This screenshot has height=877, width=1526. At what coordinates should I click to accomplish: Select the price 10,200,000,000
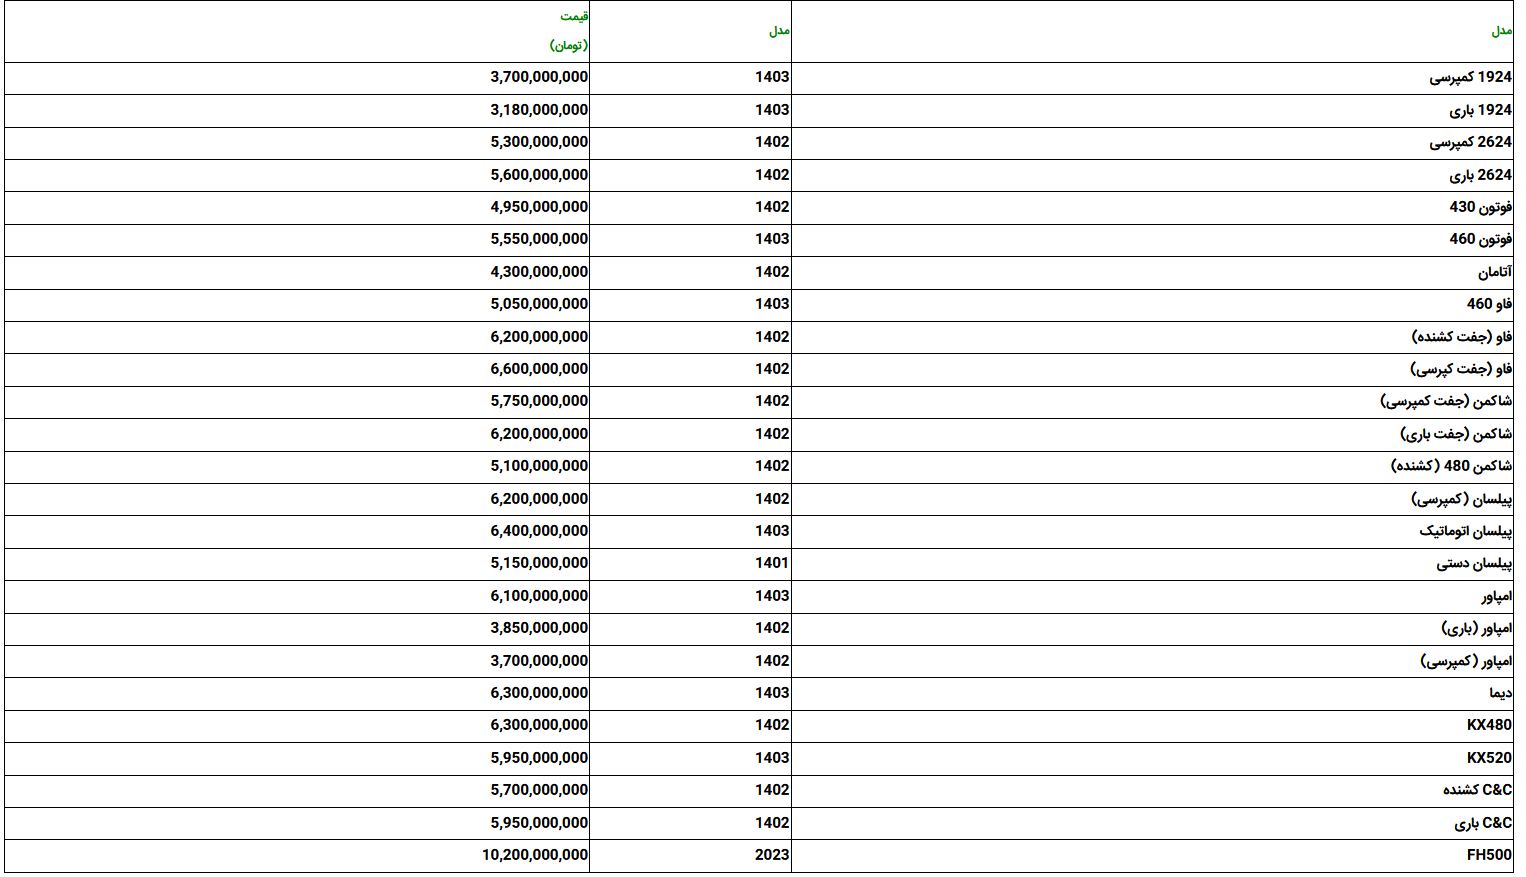pos(535,855)
